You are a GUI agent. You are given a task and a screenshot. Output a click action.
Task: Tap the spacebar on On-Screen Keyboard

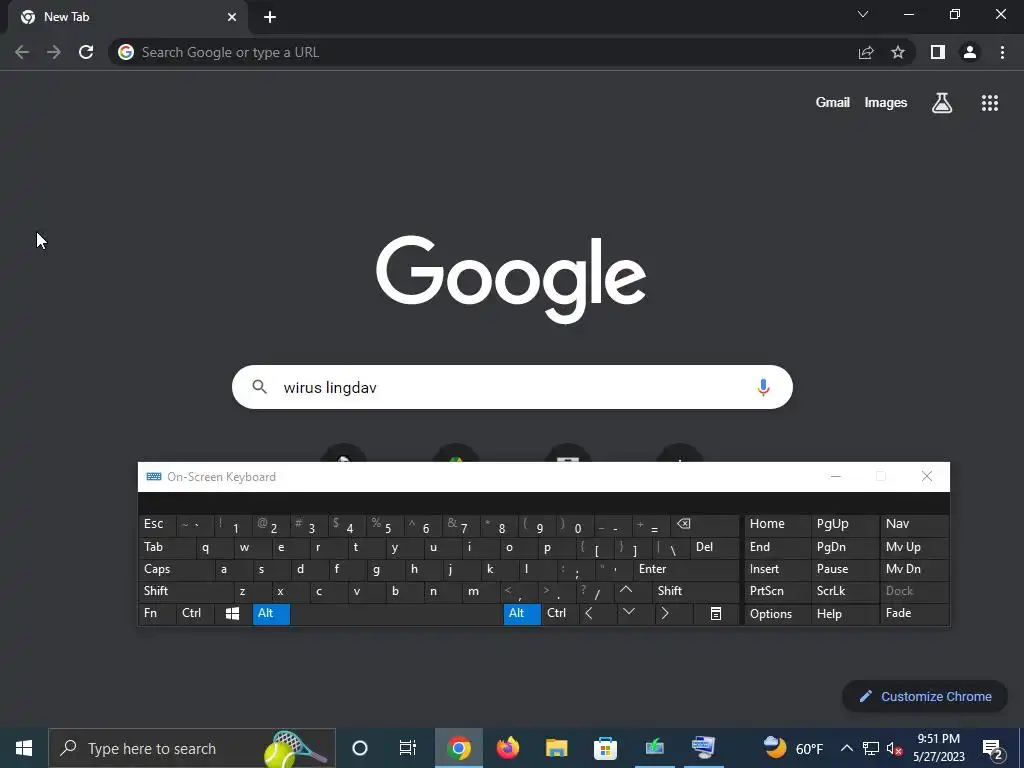coord(396,613)
